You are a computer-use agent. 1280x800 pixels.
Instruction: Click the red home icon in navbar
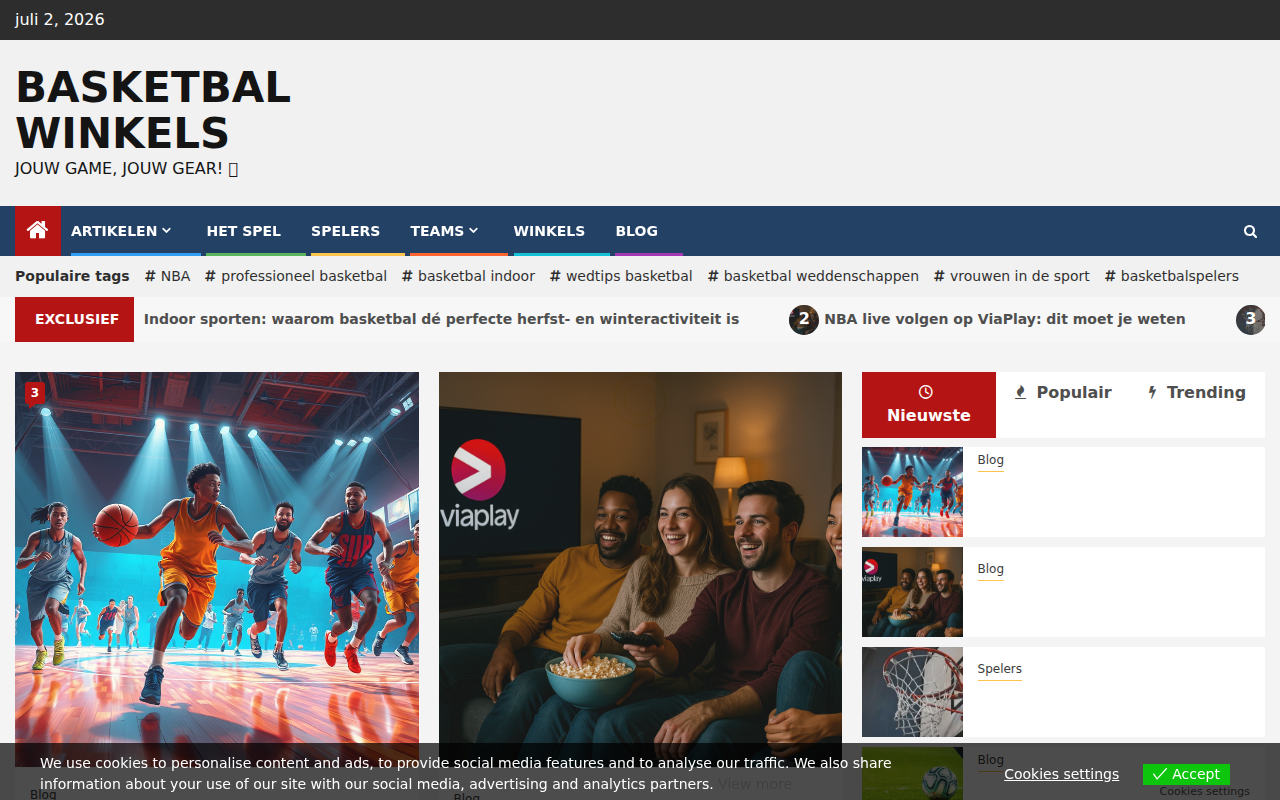pos(38,231)
